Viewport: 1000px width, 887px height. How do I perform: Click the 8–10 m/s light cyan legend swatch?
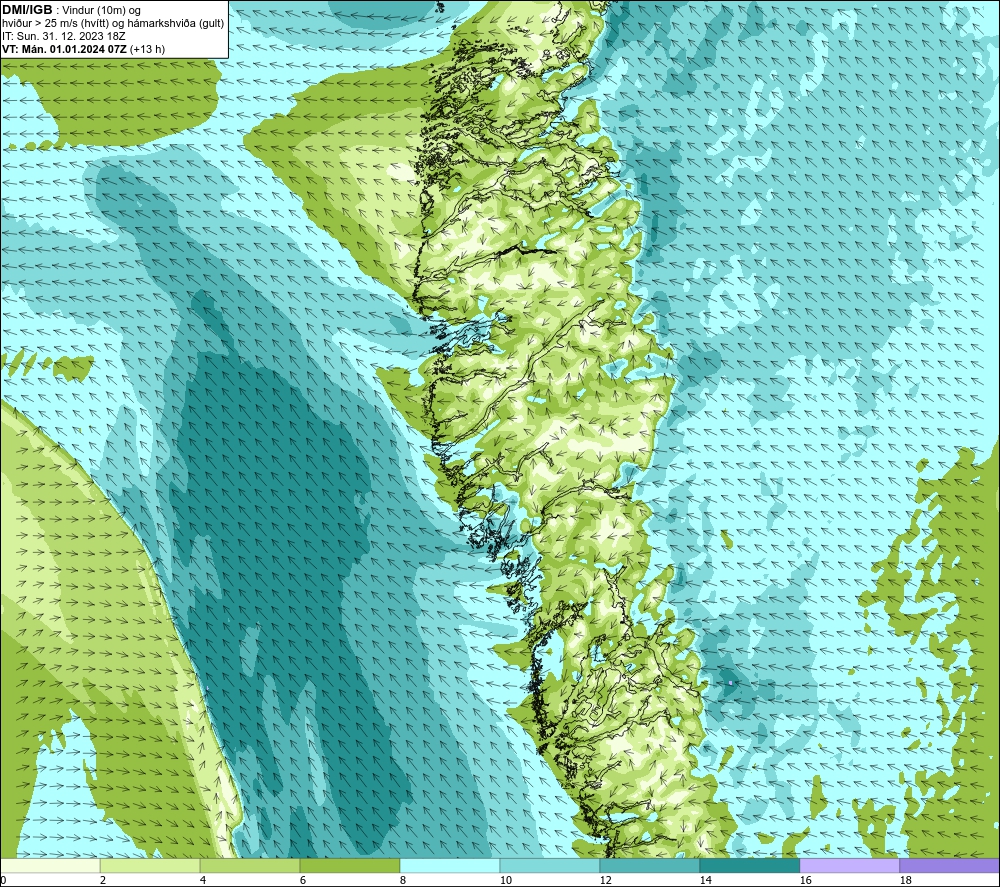450,866
